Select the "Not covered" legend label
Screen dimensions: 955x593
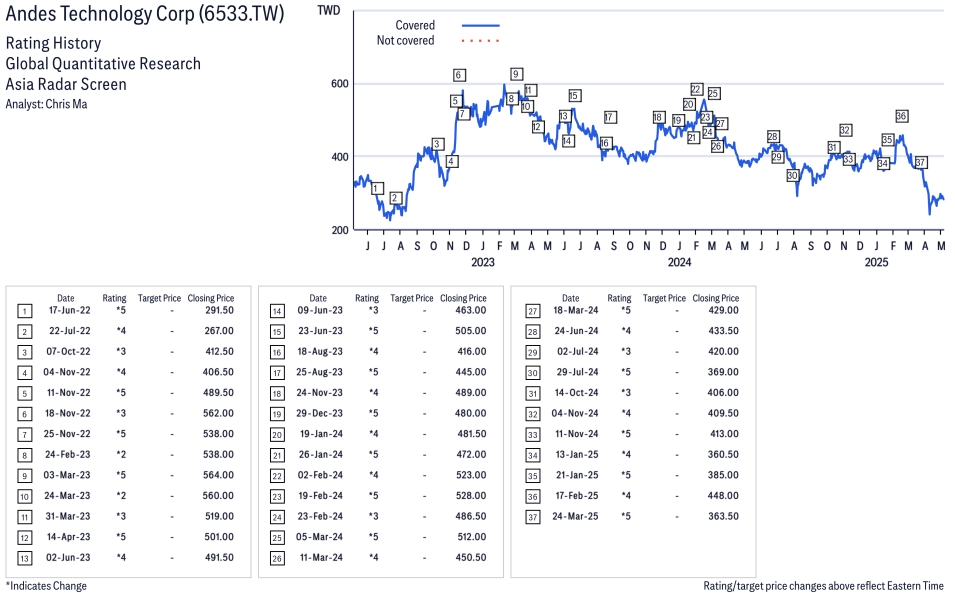[406, 41]
